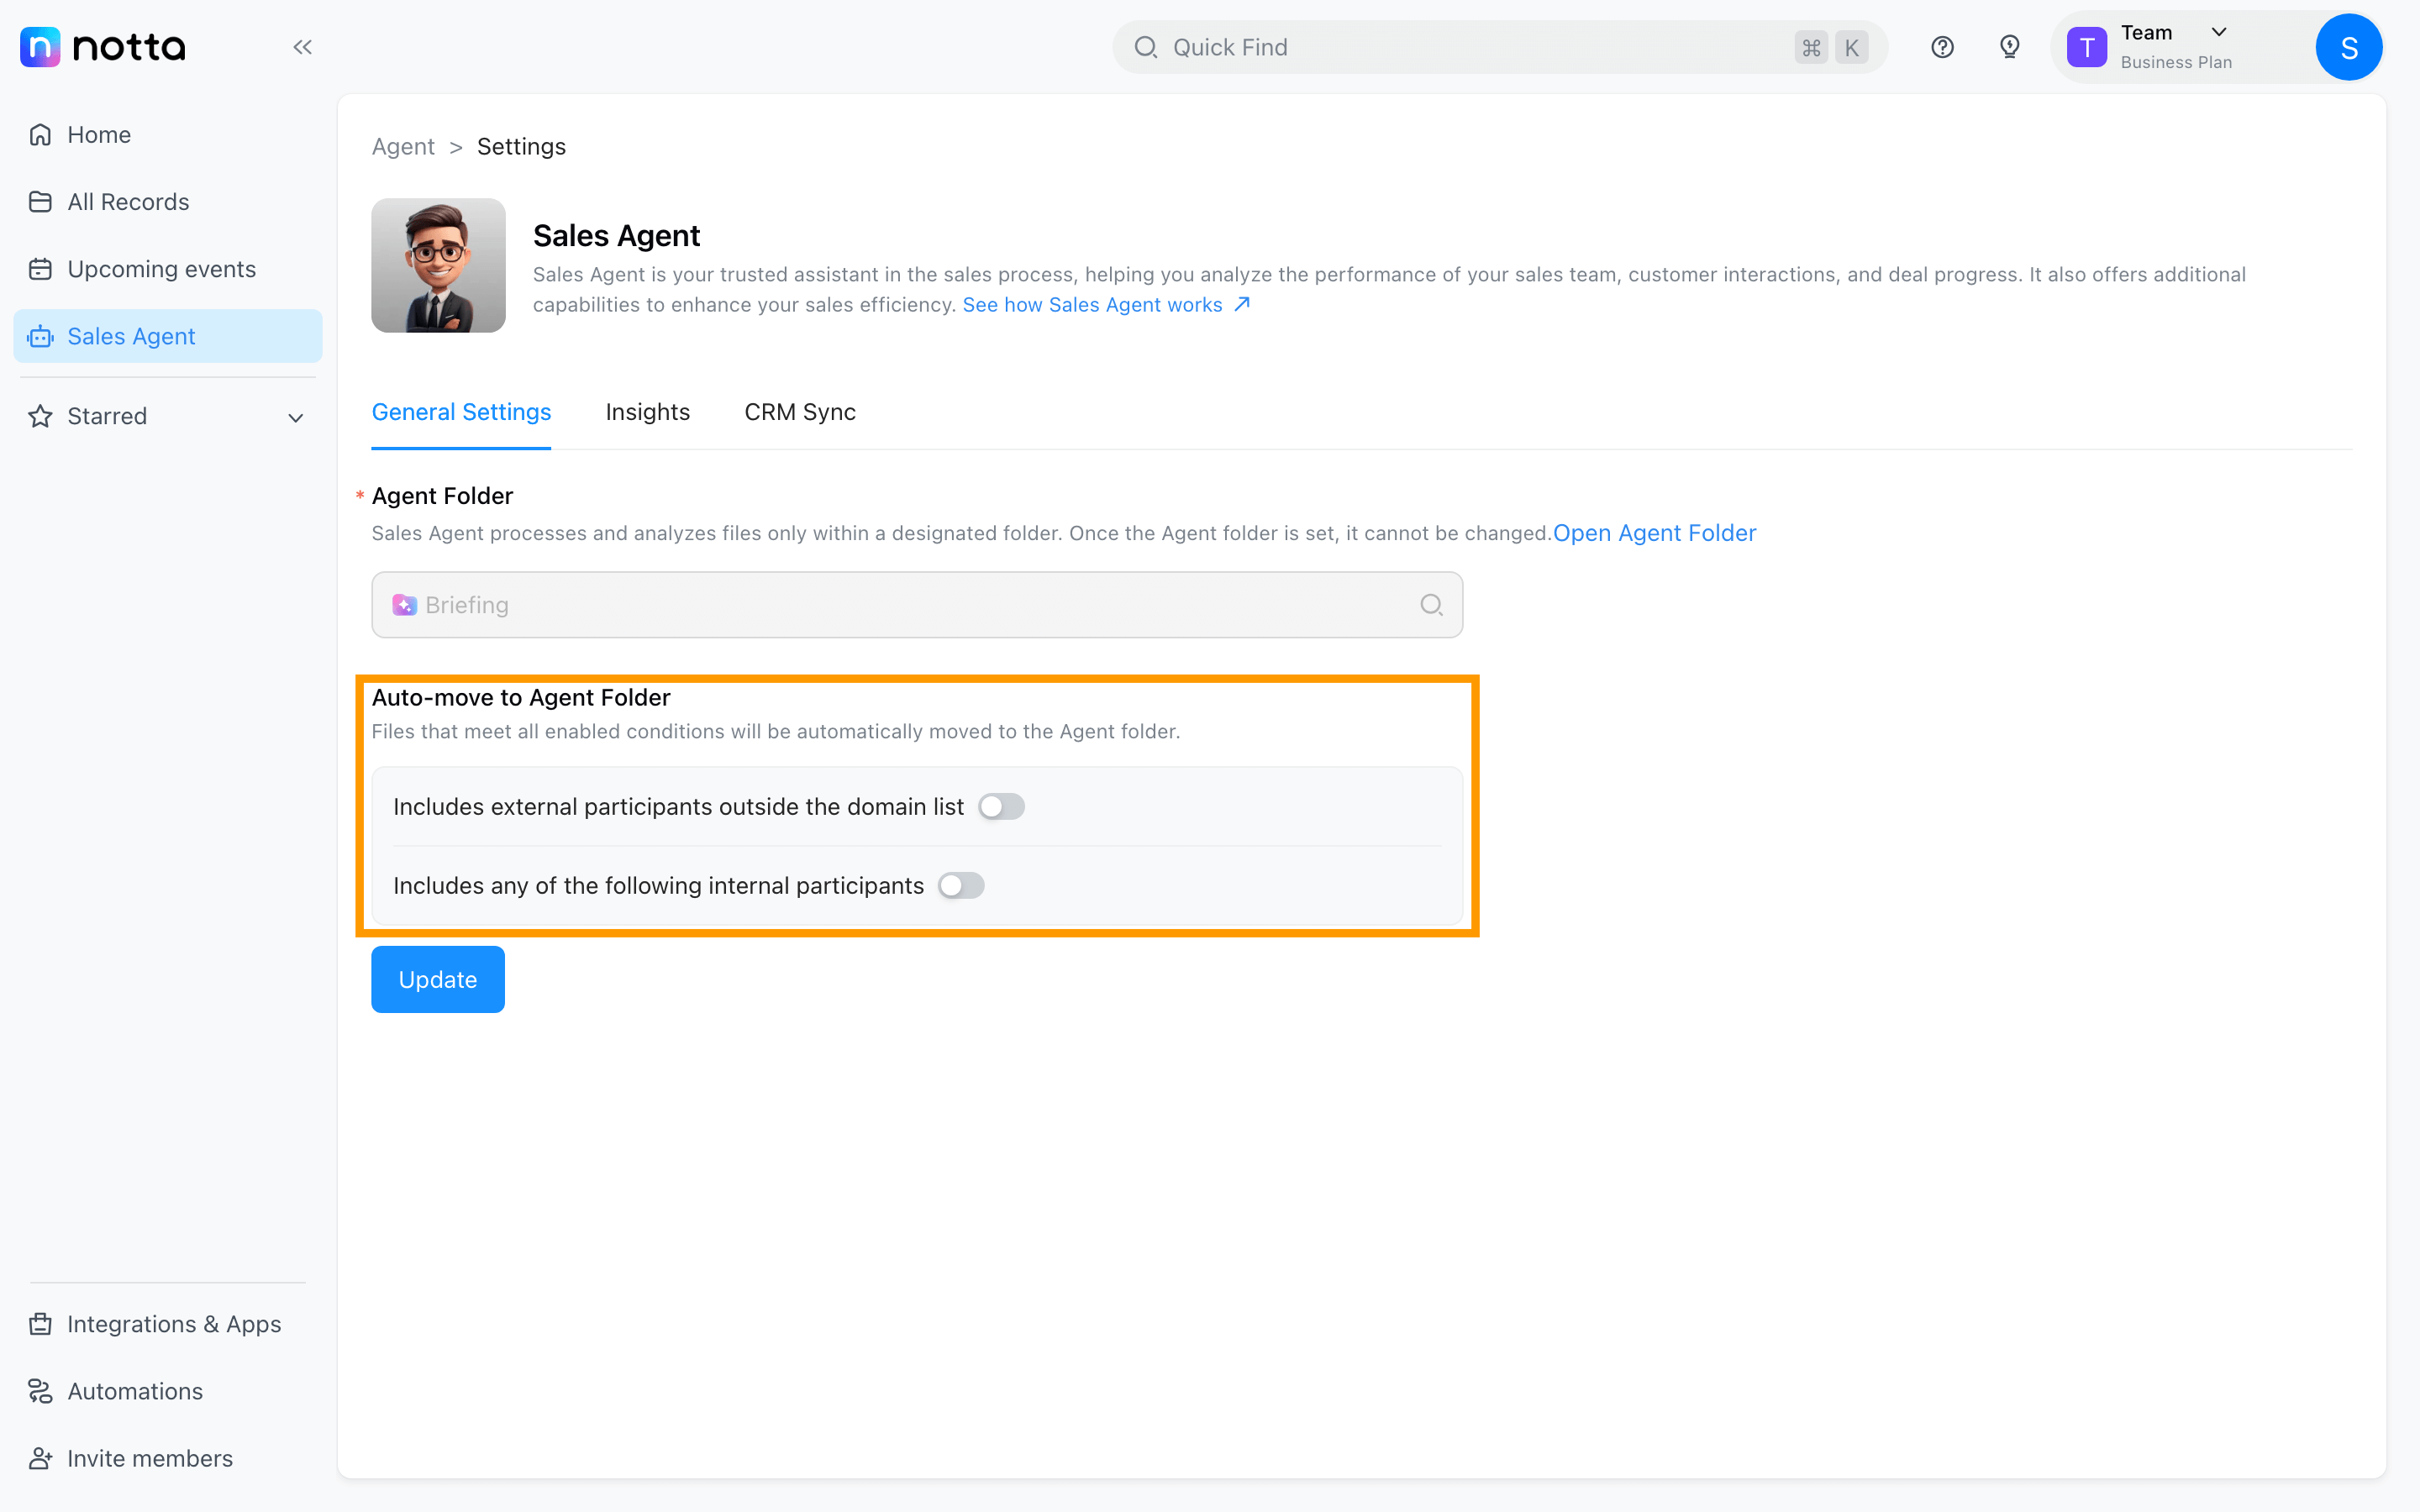Click the ⌘ shortcut key badge
2420x1512 pixels.
pos(1811,47)
